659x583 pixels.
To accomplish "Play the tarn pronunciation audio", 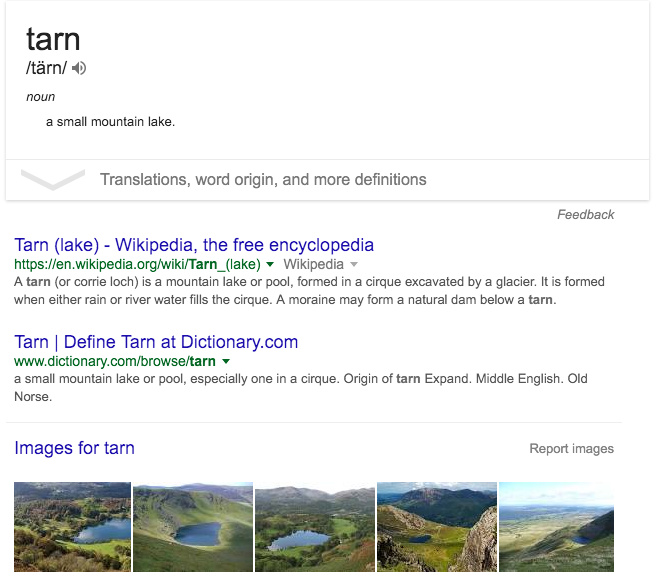I will [80, 68].
